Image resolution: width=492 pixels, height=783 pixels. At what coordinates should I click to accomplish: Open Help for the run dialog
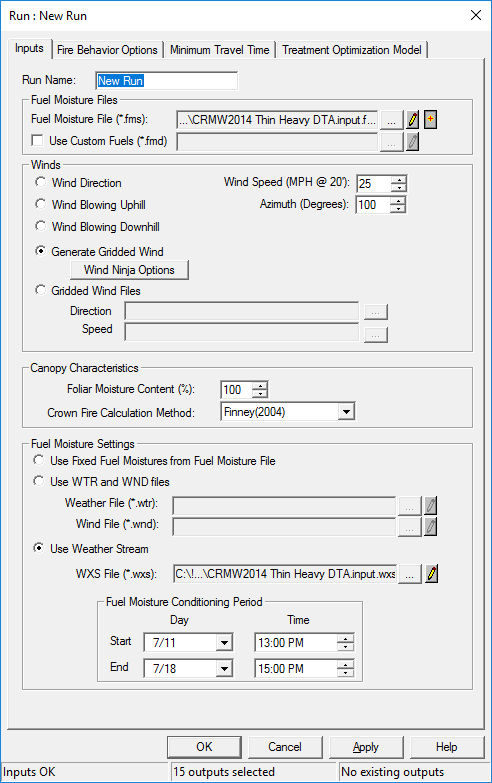point(447,747)
